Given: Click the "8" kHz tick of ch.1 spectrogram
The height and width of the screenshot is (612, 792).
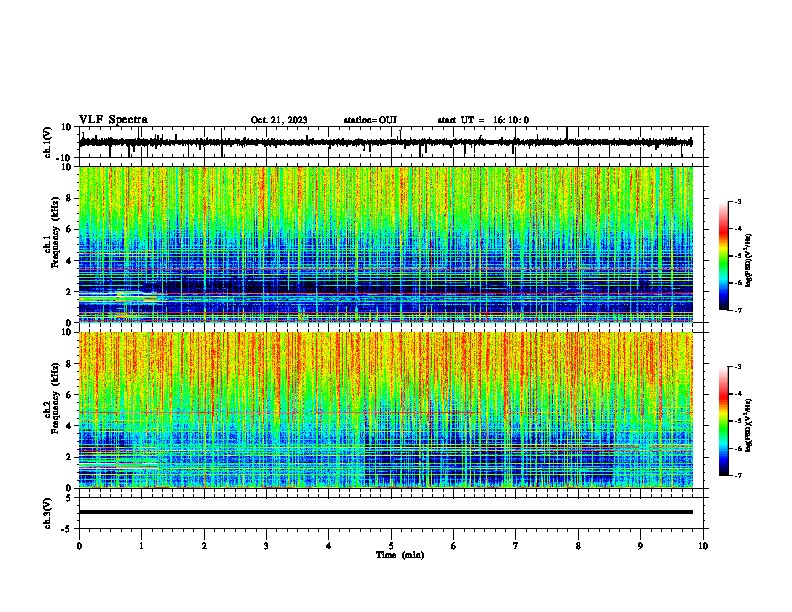Looking at the screenshot, I should point(69,198).
